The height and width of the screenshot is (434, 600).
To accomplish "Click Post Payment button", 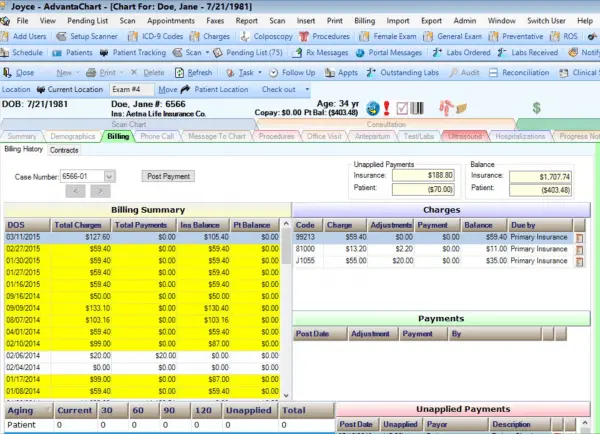I will [x=168, y=176].
